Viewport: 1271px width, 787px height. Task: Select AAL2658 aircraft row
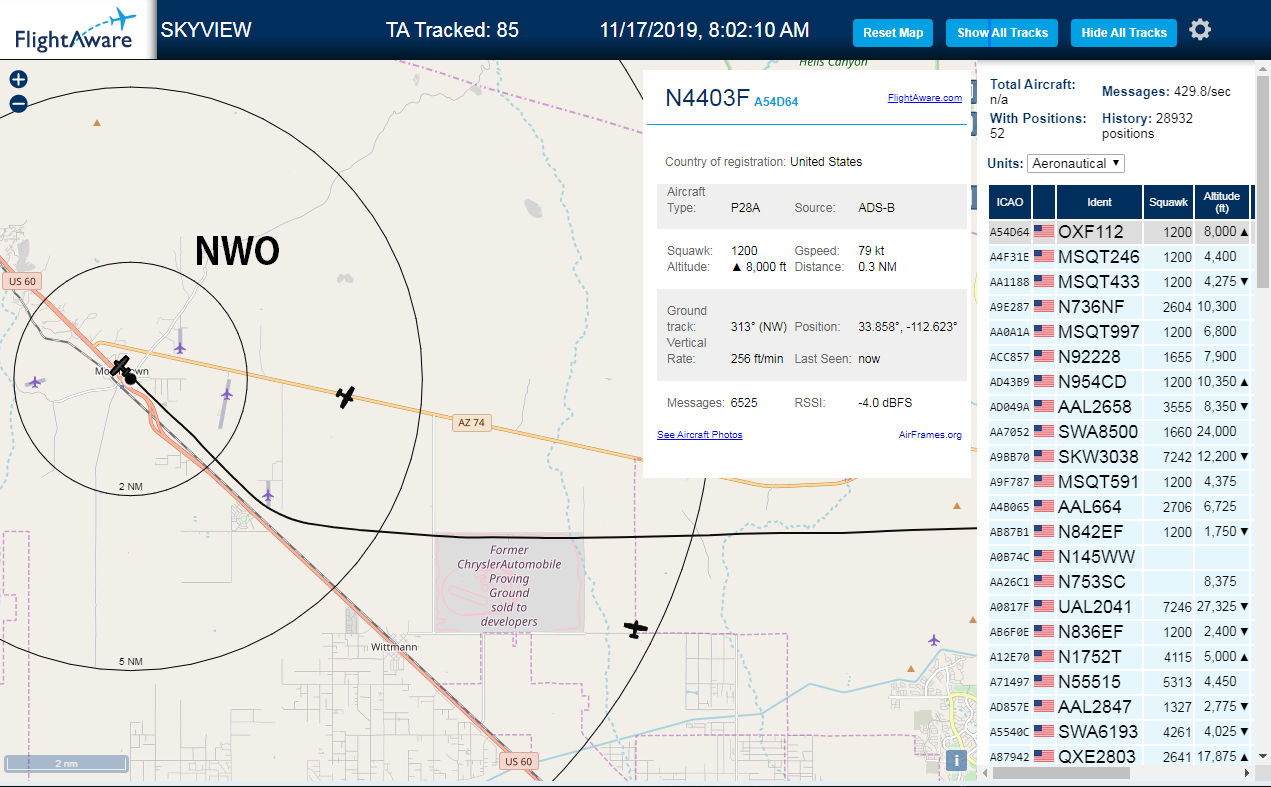(x=1121, y=407)
